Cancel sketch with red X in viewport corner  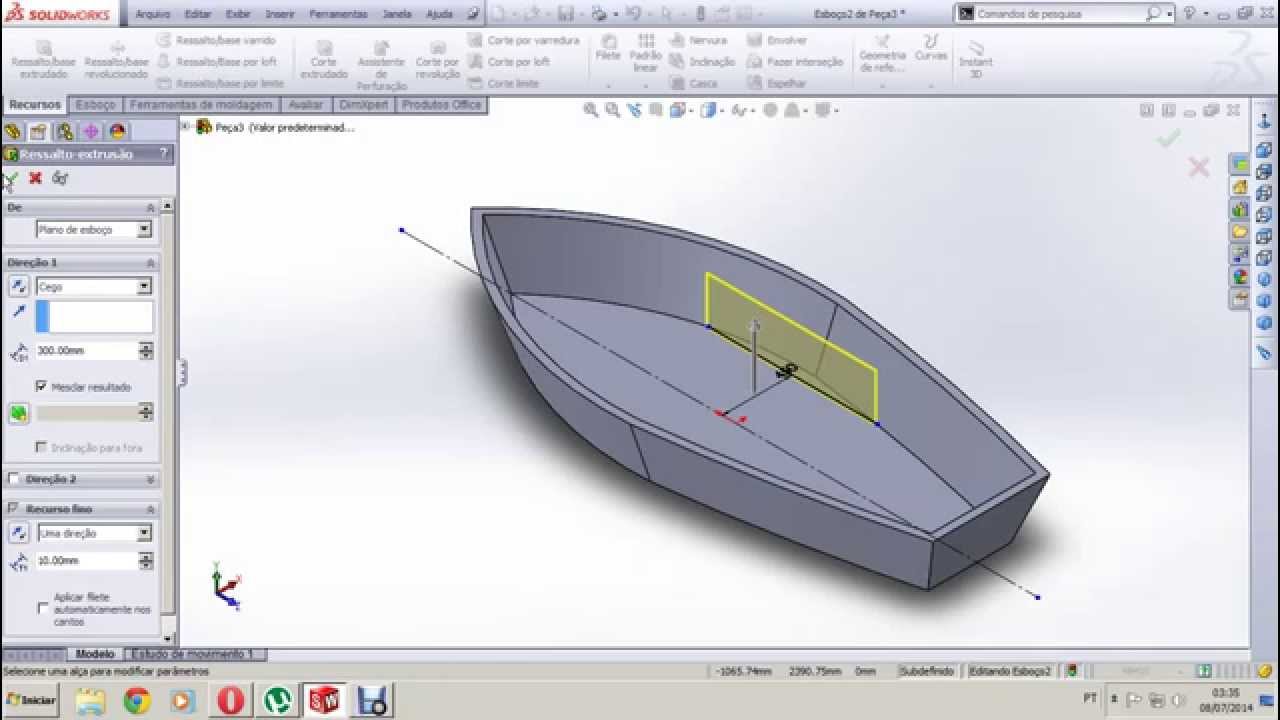pos(1198,167)
